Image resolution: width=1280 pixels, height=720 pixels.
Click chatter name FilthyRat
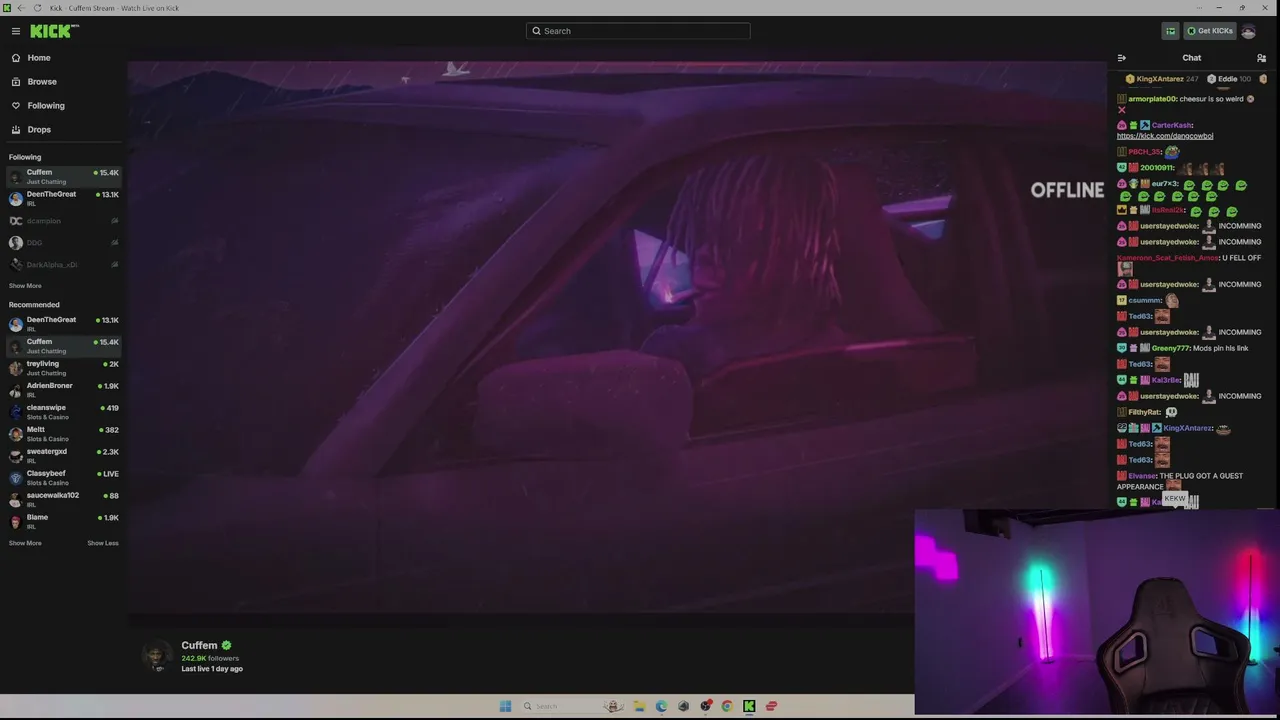[1144, 412]
